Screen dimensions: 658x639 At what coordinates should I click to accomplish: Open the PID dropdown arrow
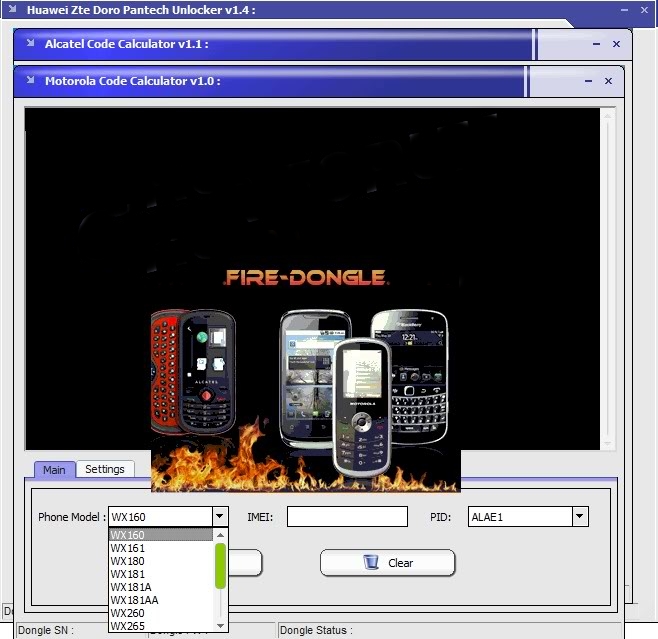(580, 516)
